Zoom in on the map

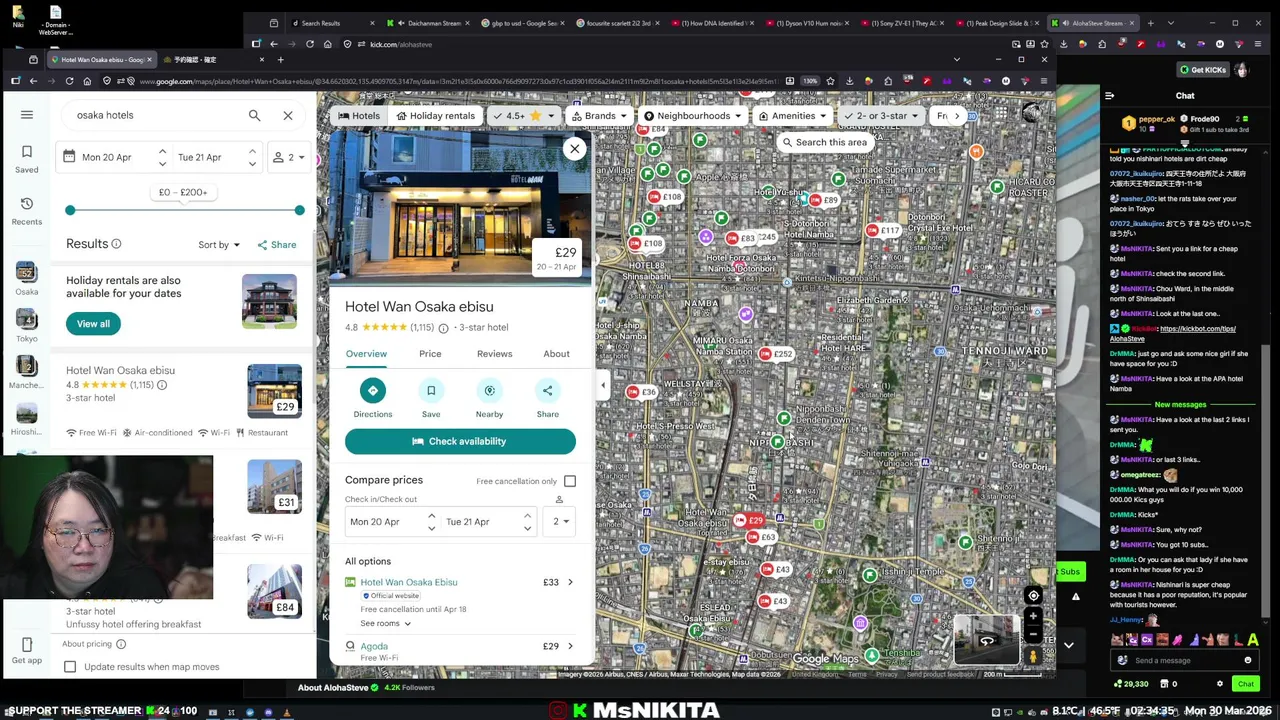tap(1033, 617)
